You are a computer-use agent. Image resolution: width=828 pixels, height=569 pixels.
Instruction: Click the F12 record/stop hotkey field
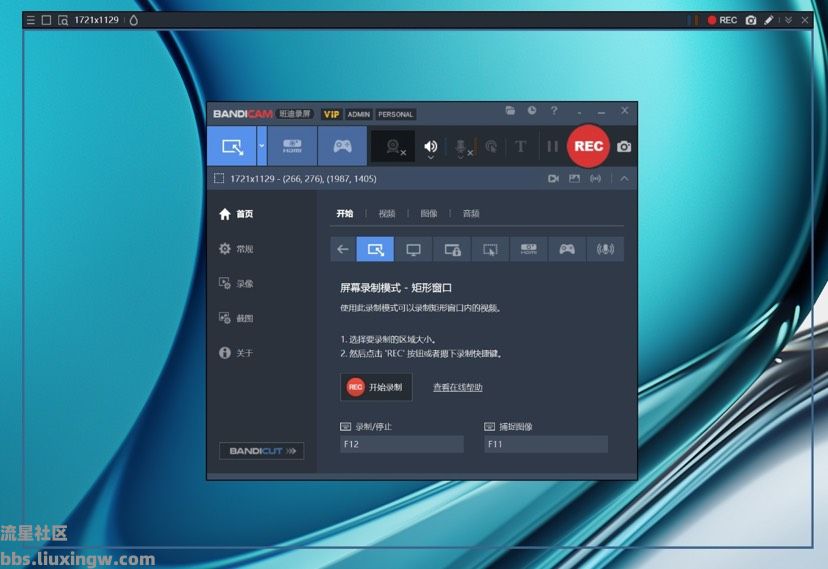pos(402,444)
